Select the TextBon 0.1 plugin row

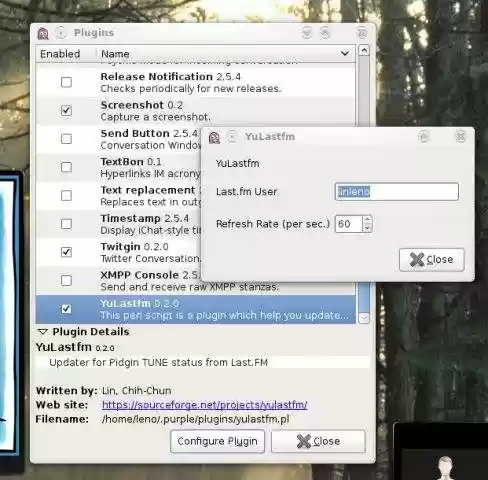click(119, 167)
